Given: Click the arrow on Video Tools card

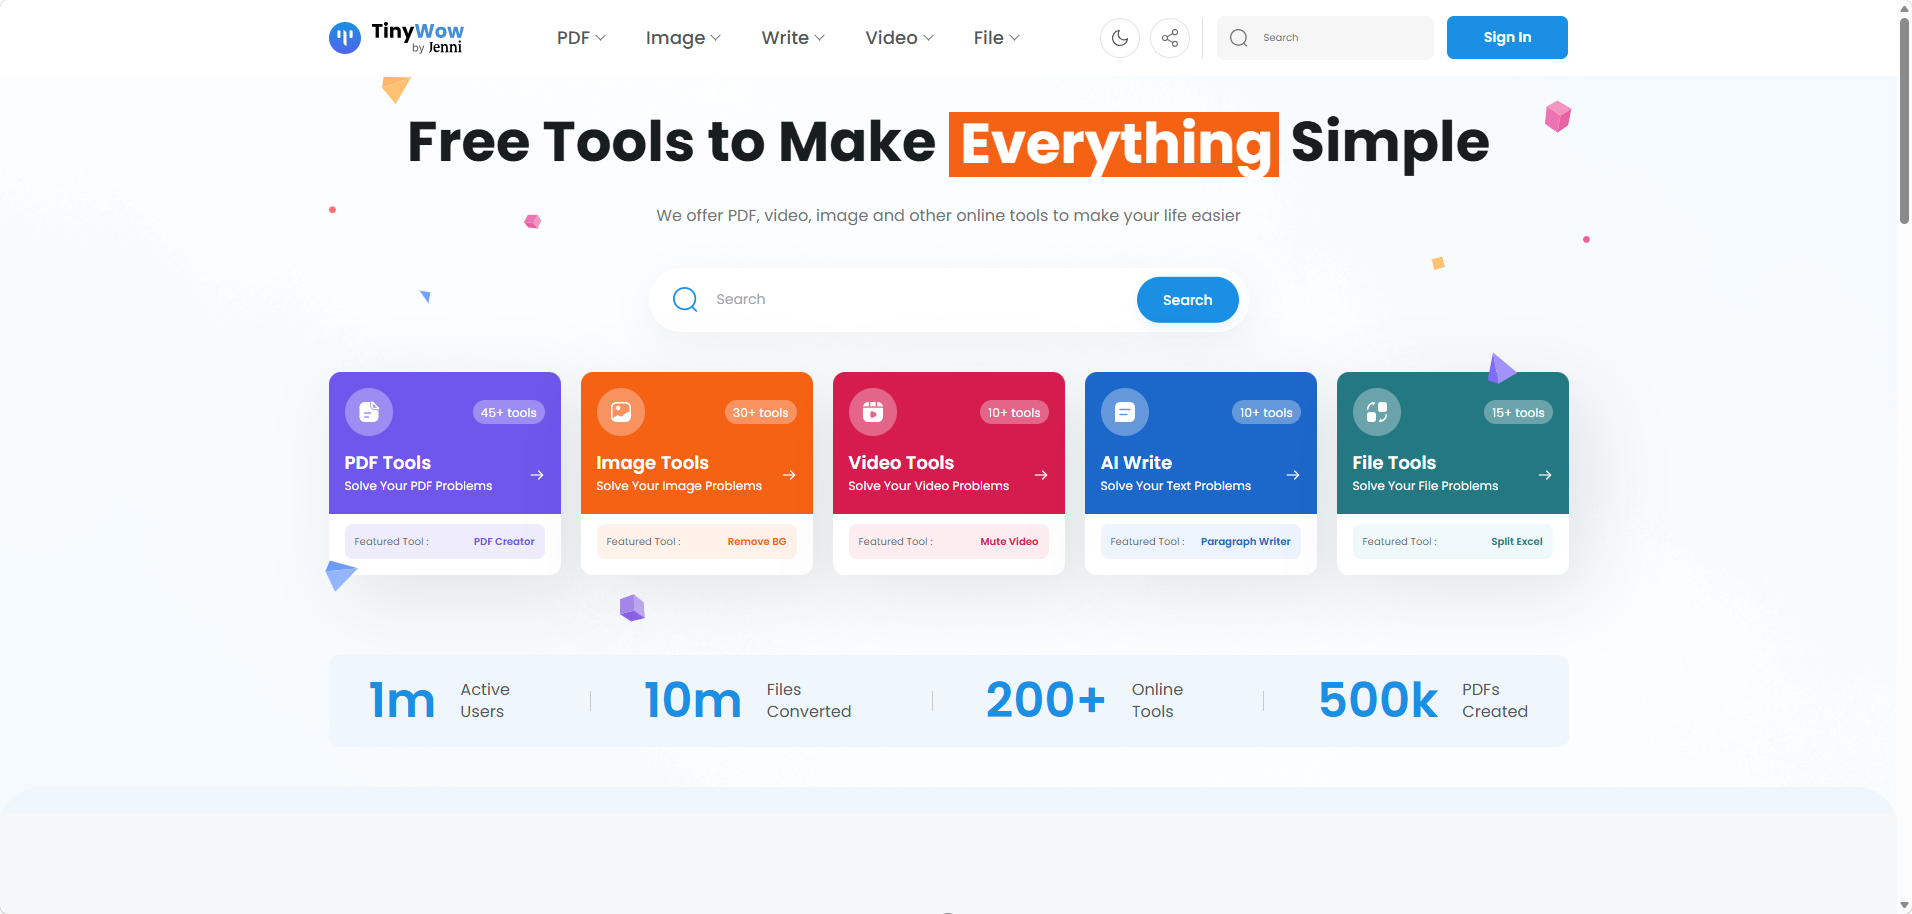Looking at the screenshot, I should tap(1041, 475).
